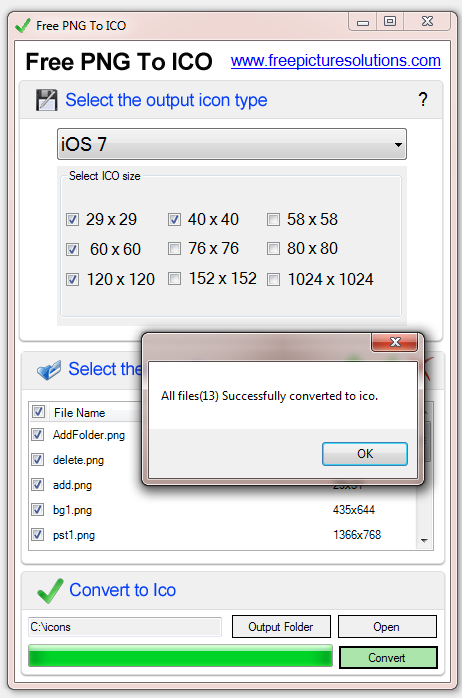Select the bg1.png file name
The width and height of the screenshot is (462, 698).
tap(72, 510)
